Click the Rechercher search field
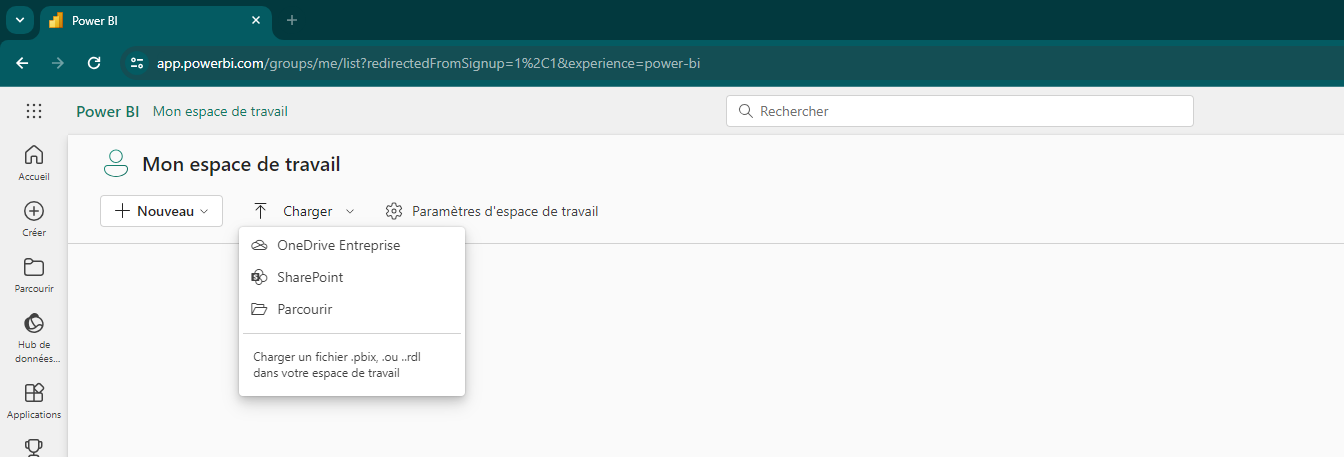 tap(960, 111)
